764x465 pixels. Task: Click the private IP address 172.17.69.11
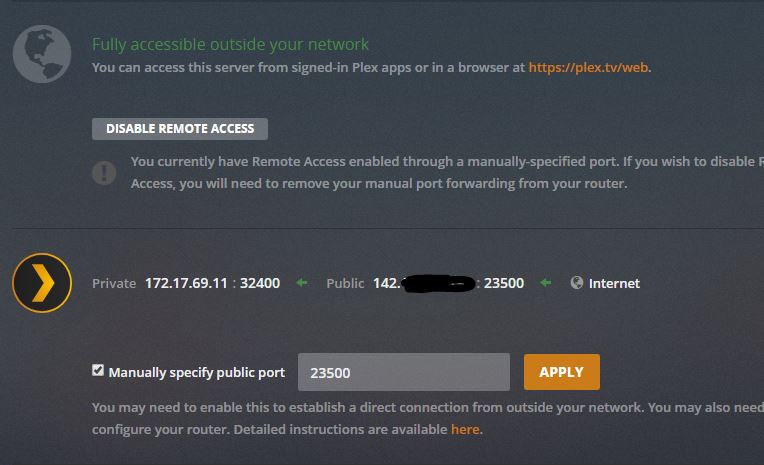[x=188, y=283]
